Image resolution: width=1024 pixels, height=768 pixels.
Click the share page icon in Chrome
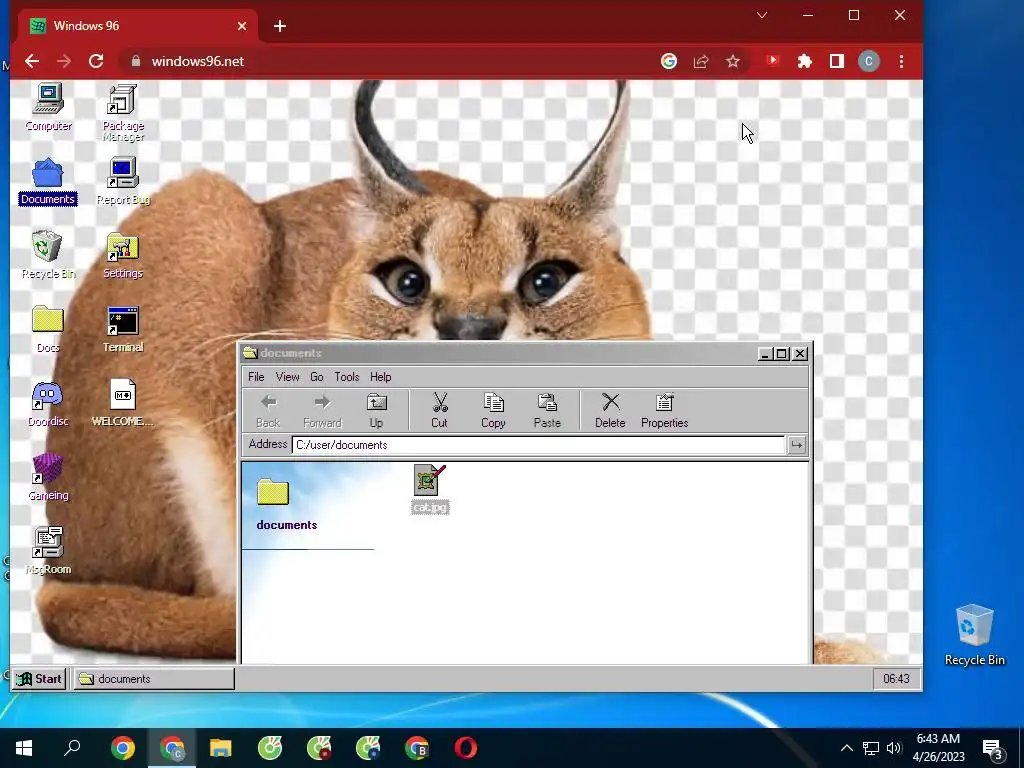point(701,61)
